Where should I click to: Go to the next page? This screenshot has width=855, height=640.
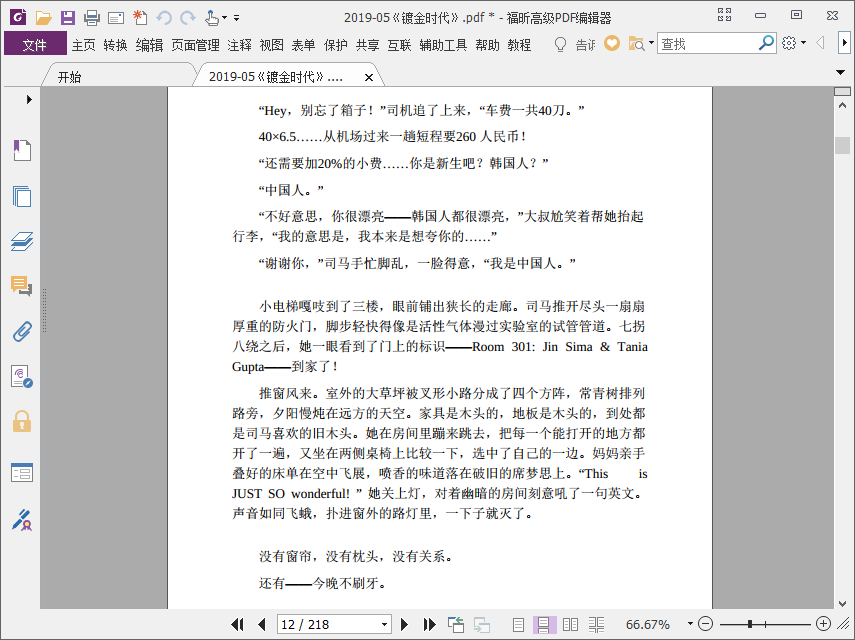(404, 624)
